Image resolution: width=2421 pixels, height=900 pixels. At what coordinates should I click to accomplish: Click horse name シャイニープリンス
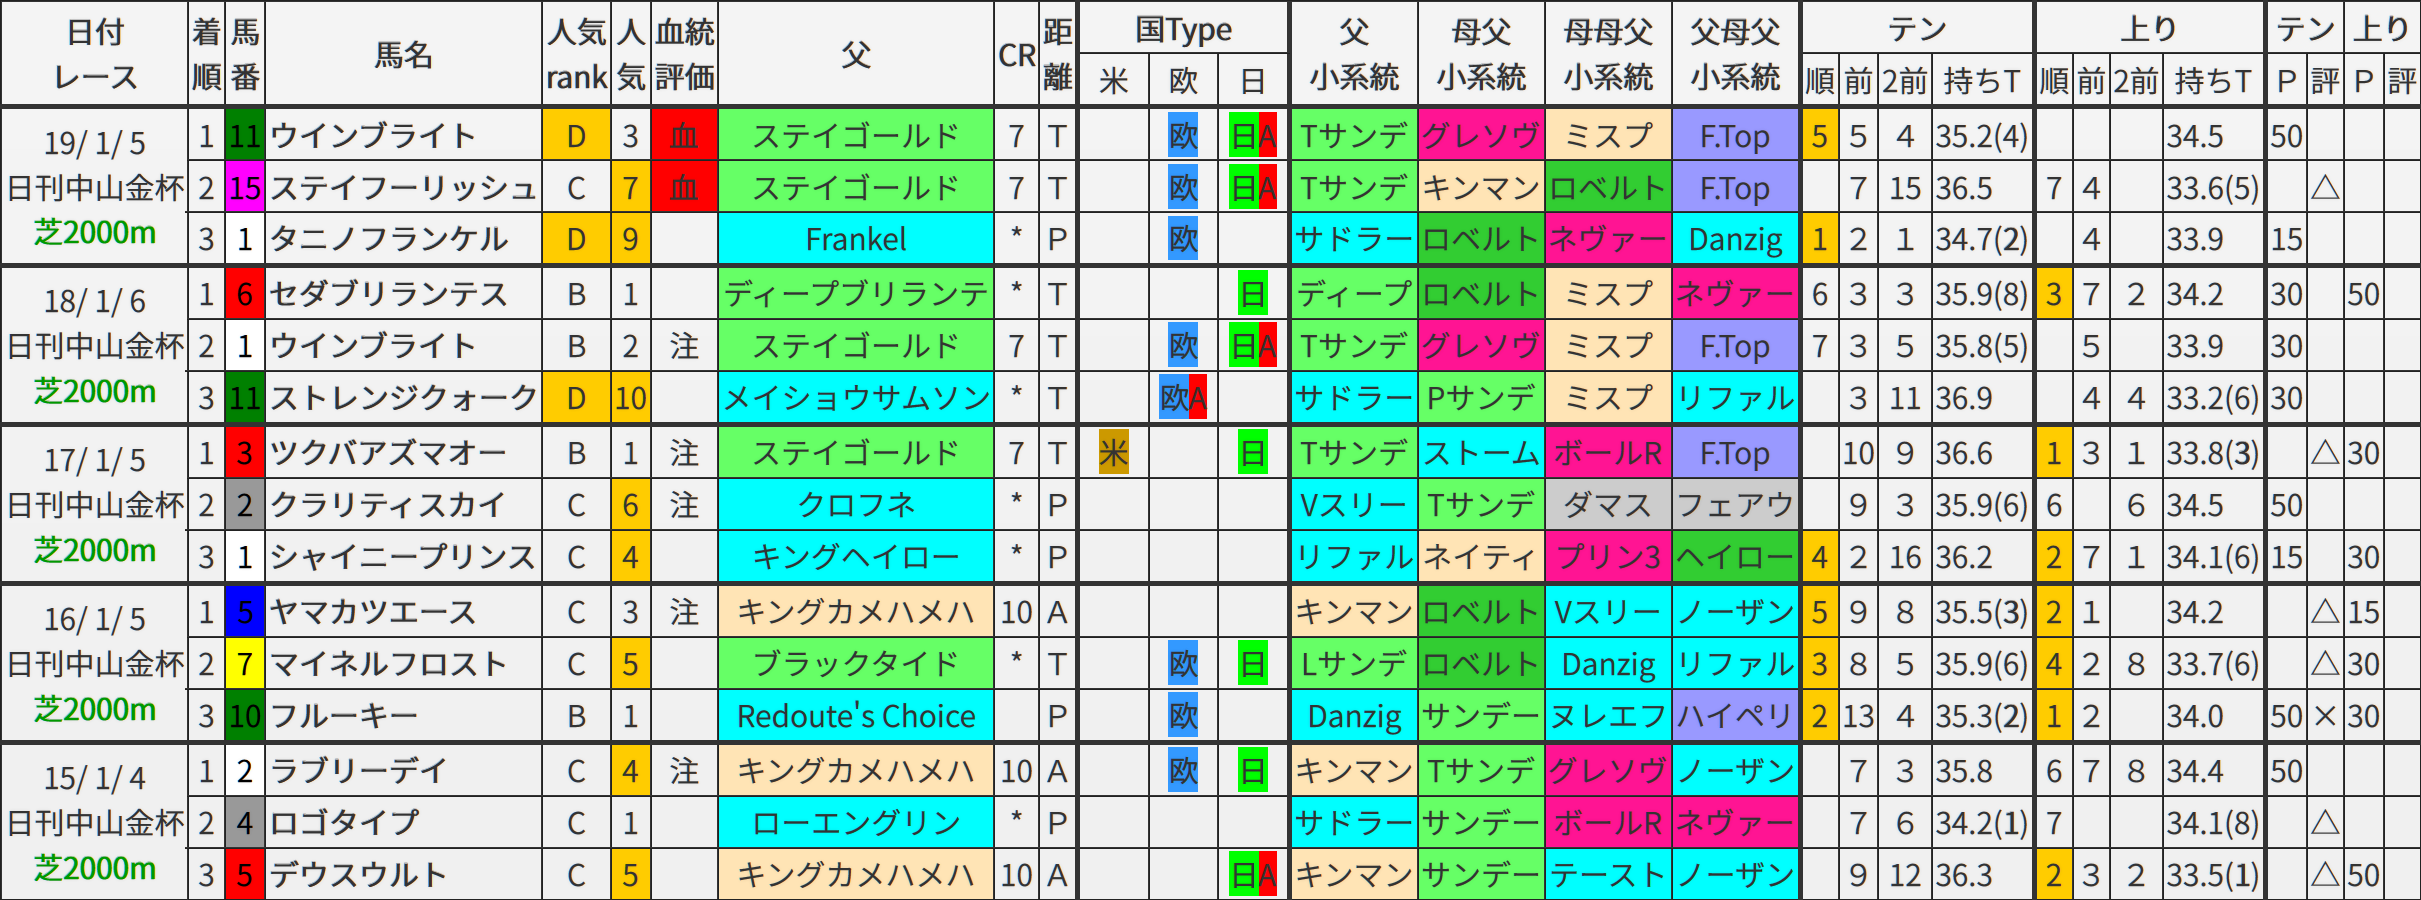404,557
